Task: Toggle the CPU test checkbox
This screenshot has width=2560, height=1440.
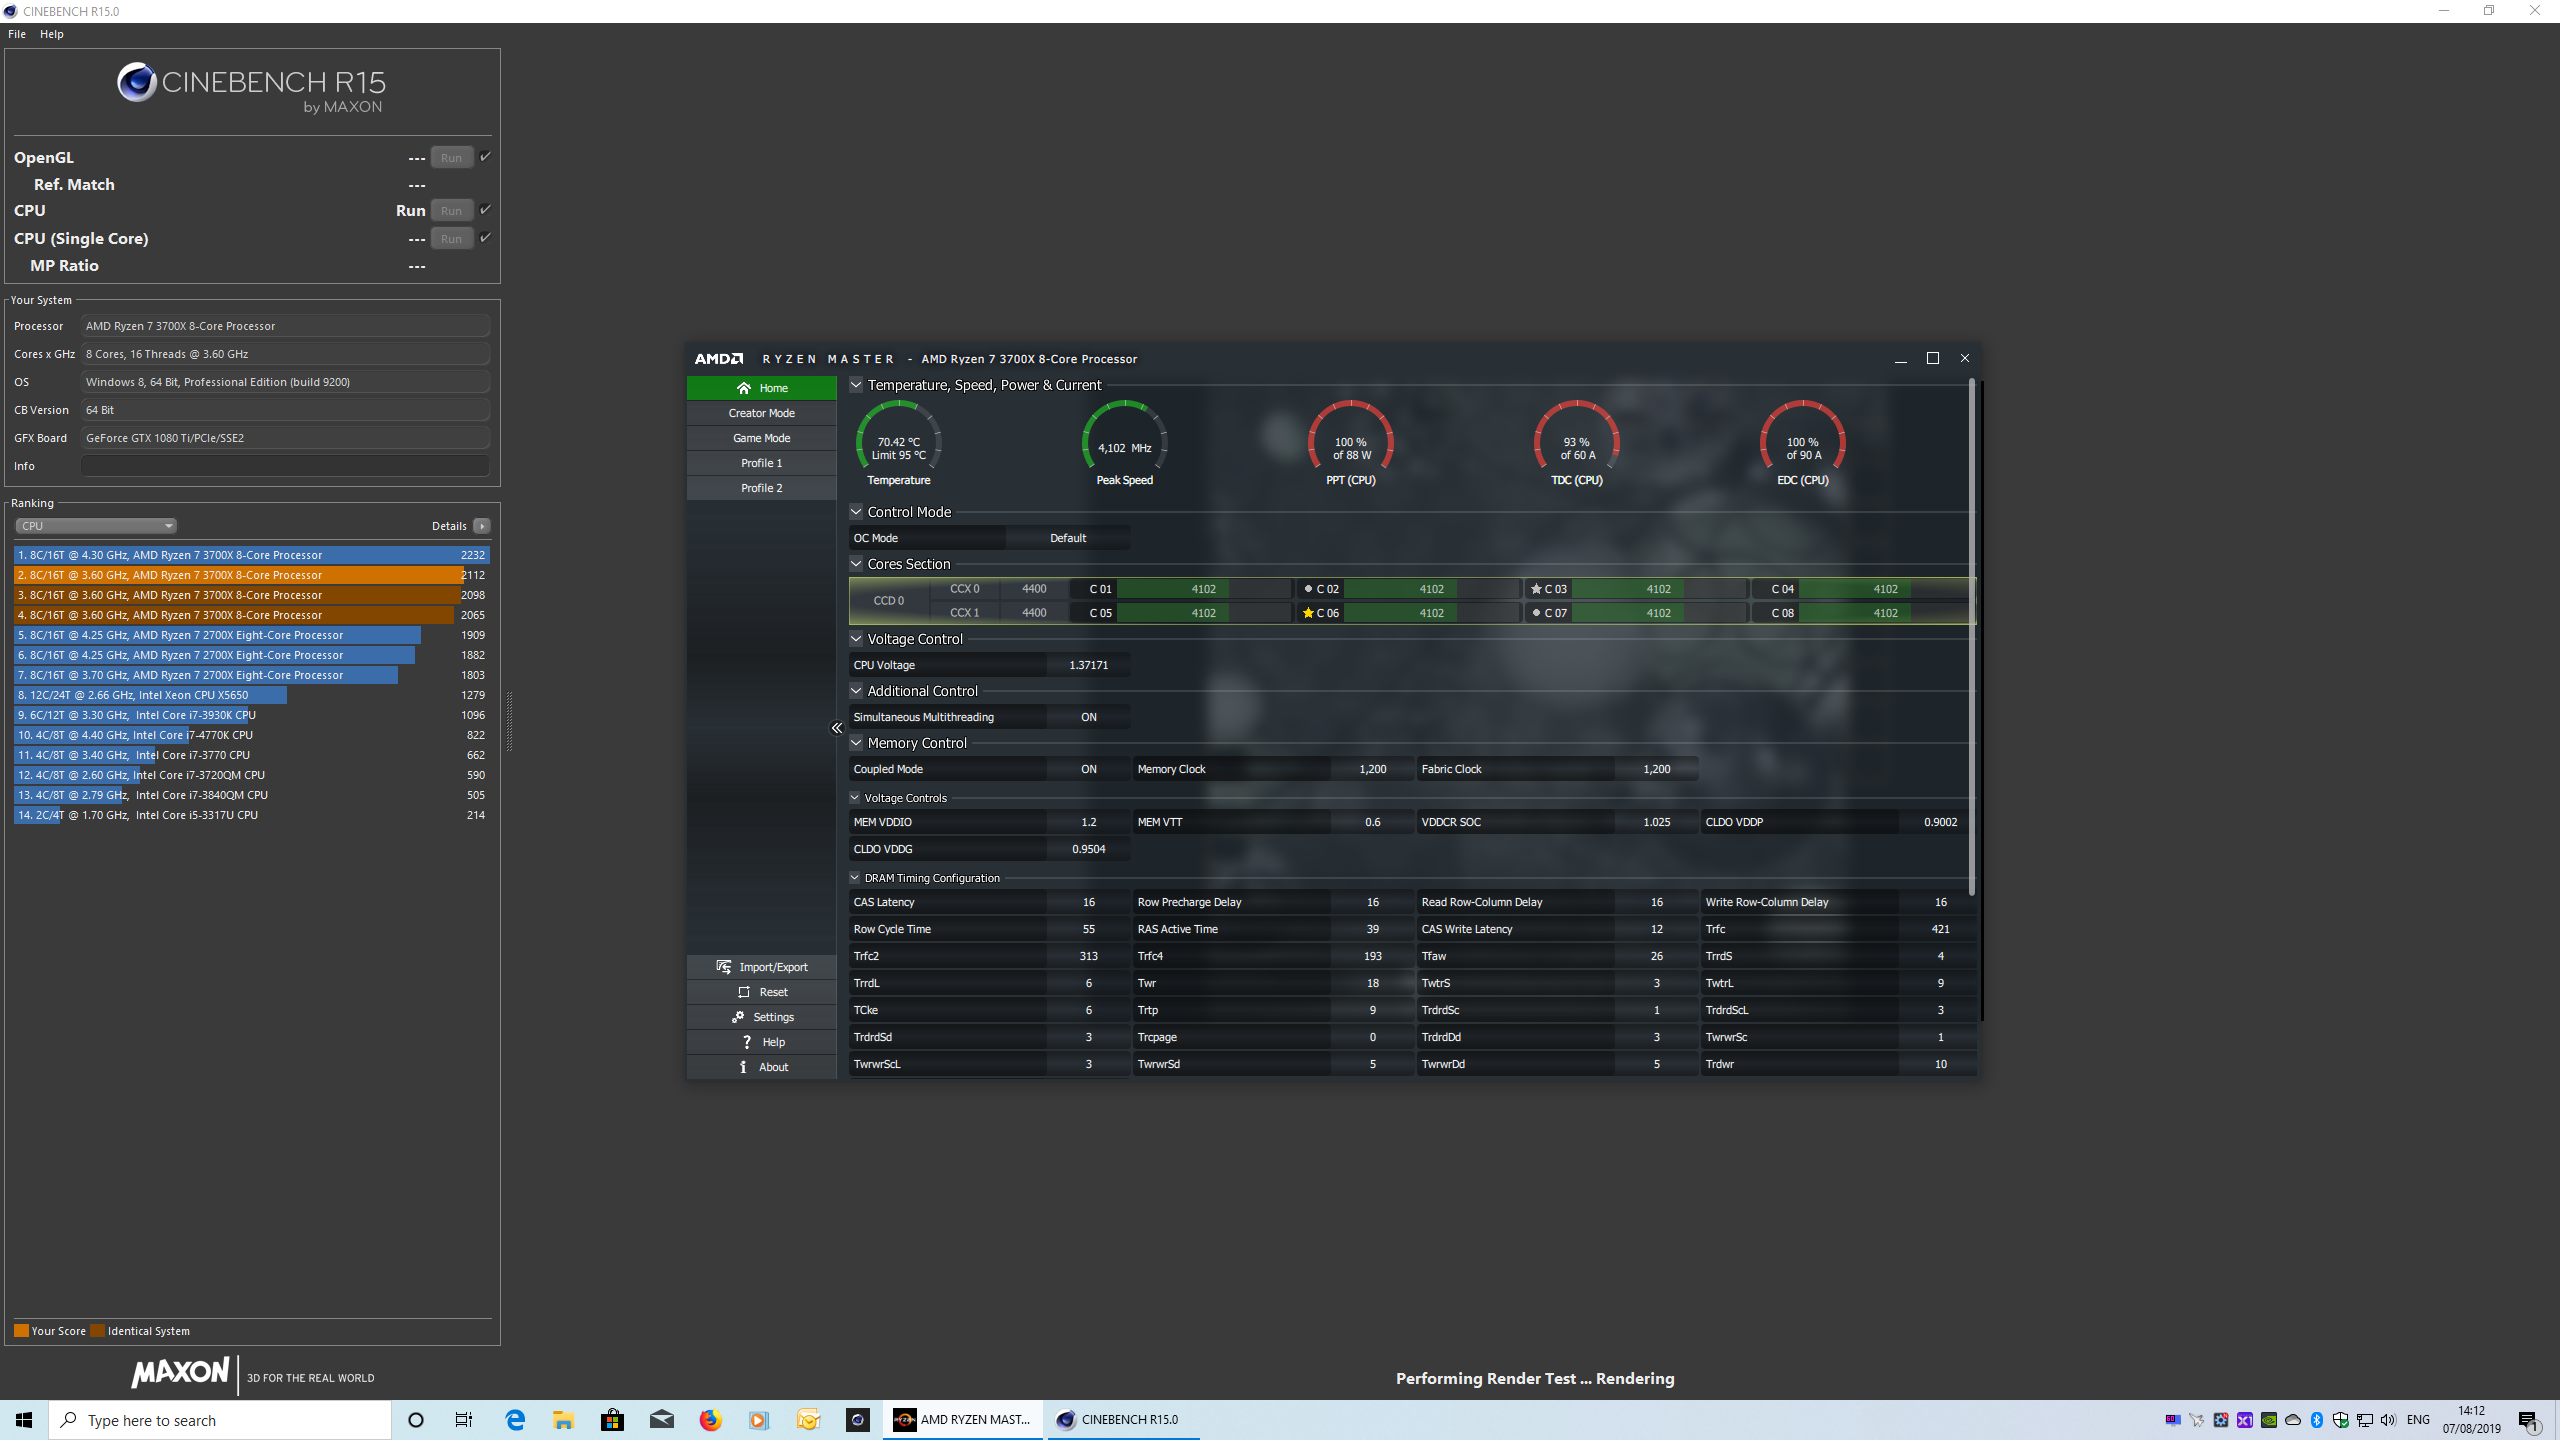Action: click(485, 210)
